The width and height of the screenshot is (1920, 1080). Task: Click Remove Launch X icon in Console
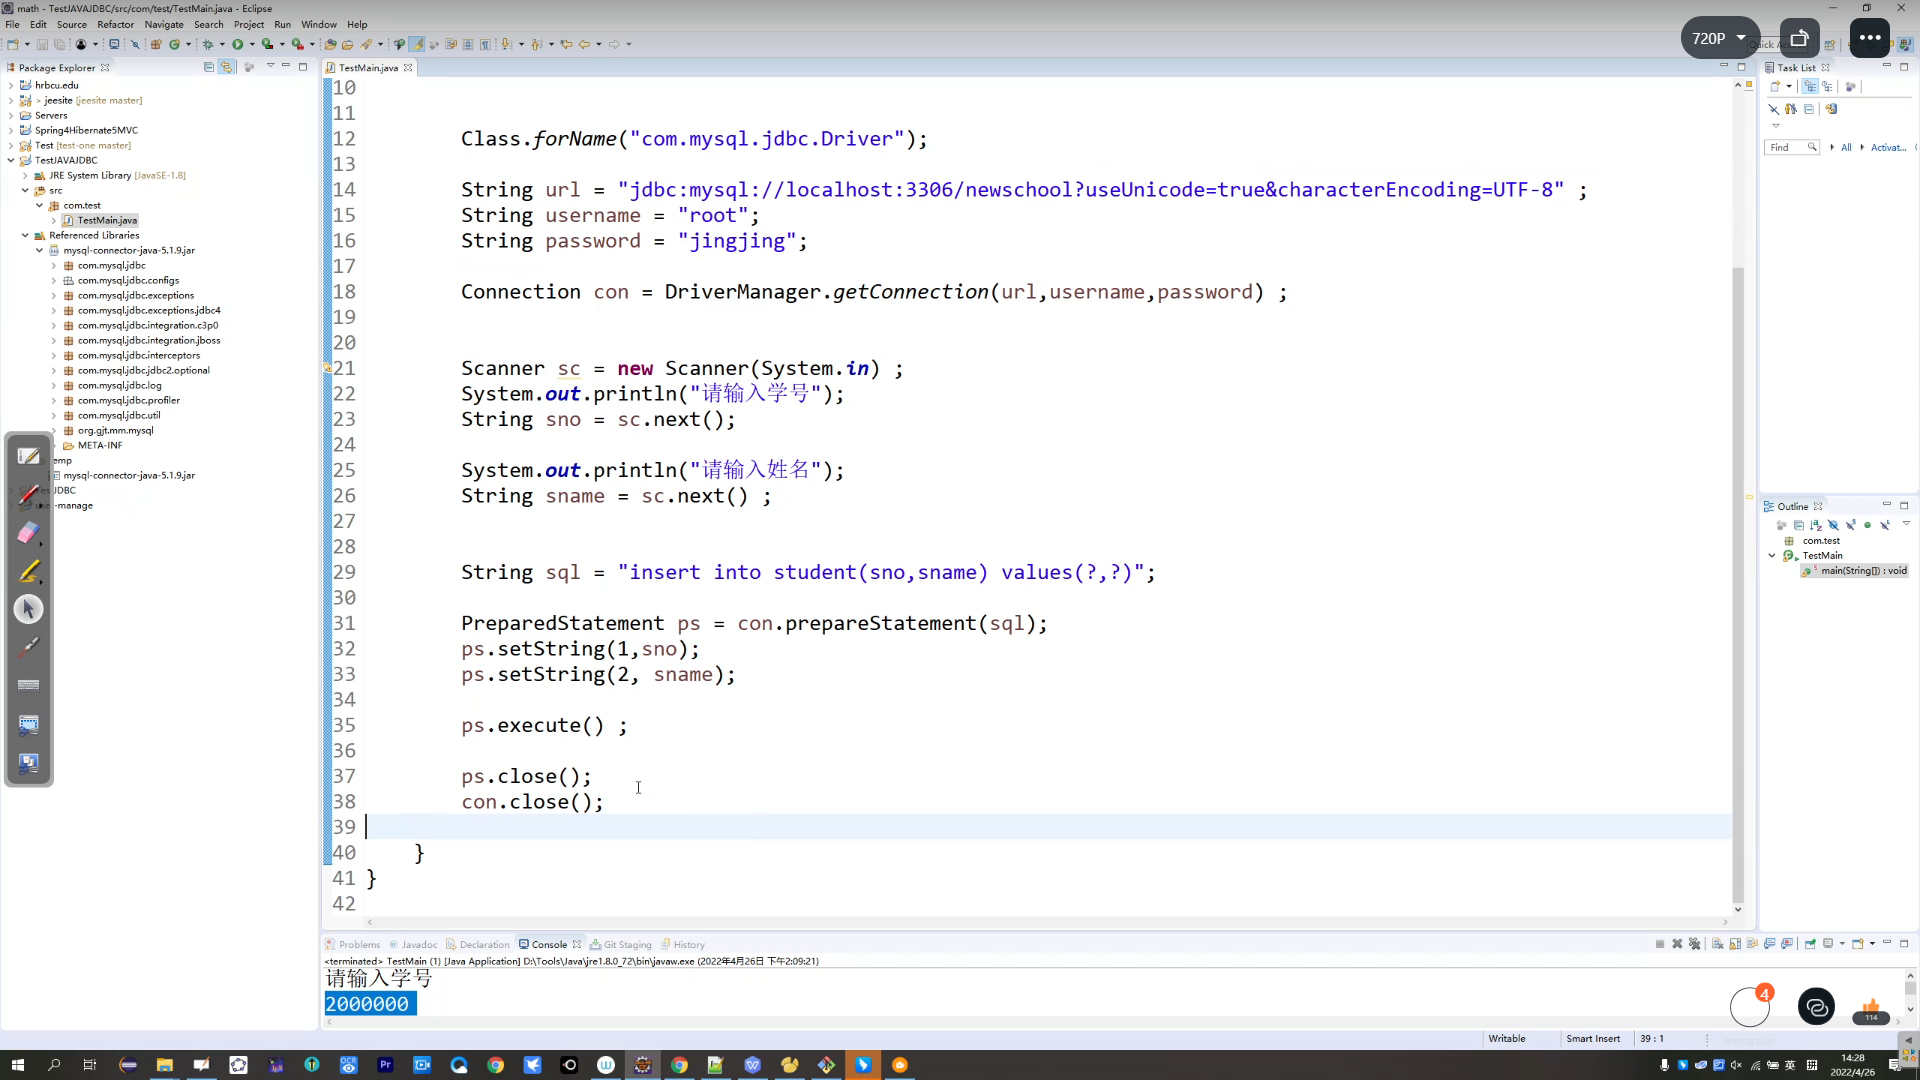1677,944
